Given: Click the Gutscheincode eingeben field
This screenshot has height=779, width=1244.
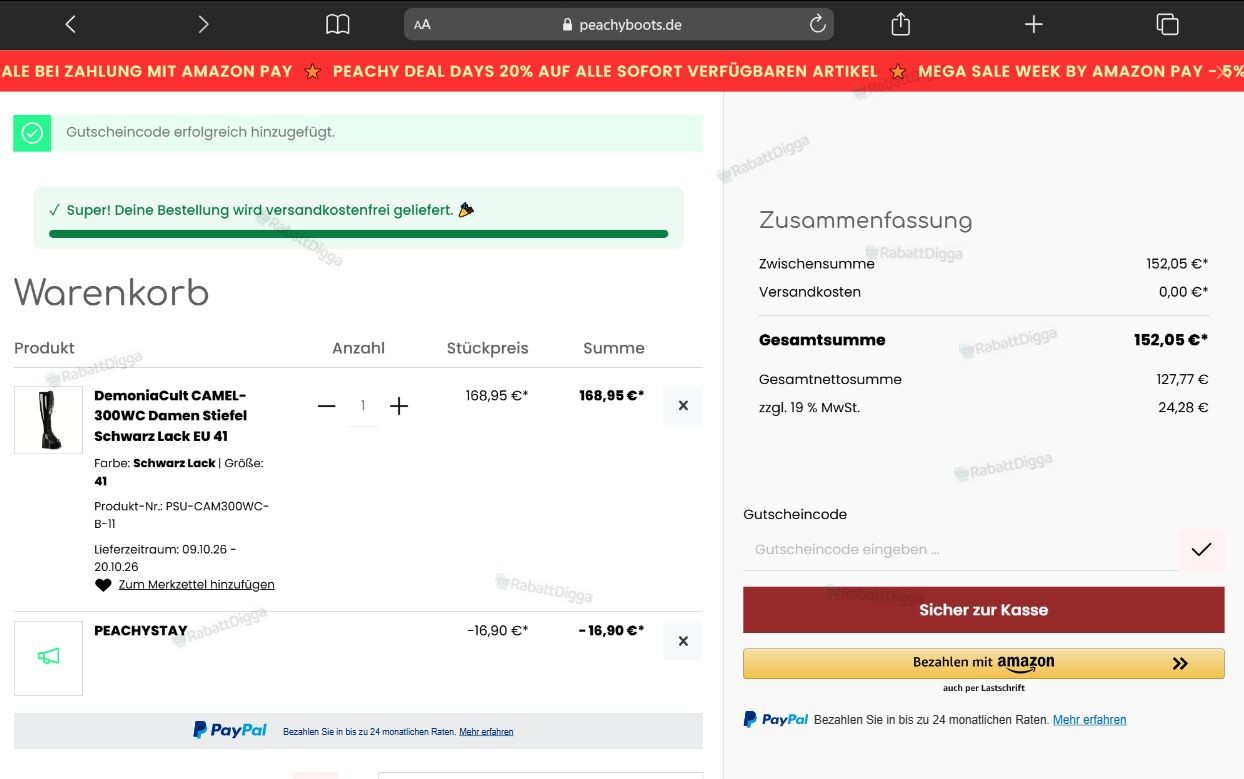Looking at the screenshot, I should tap(960, 549).
